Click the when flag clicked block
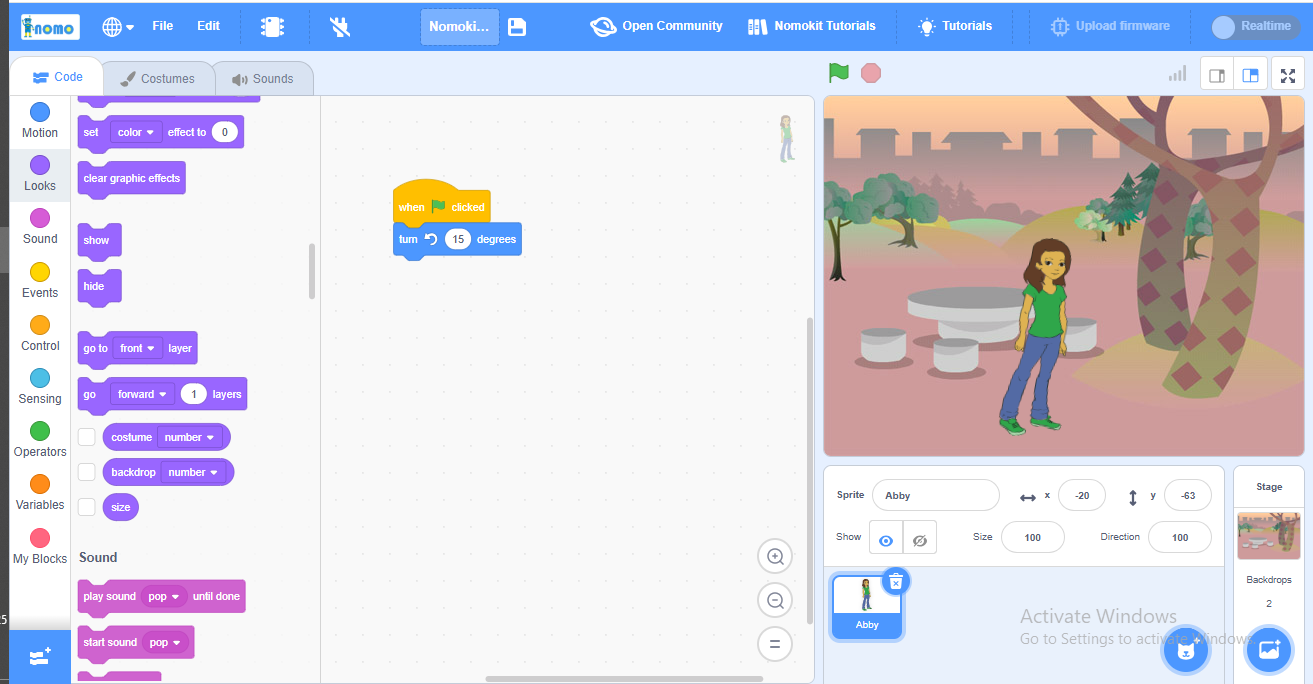 pyautogui.click(x=441, y=204)
